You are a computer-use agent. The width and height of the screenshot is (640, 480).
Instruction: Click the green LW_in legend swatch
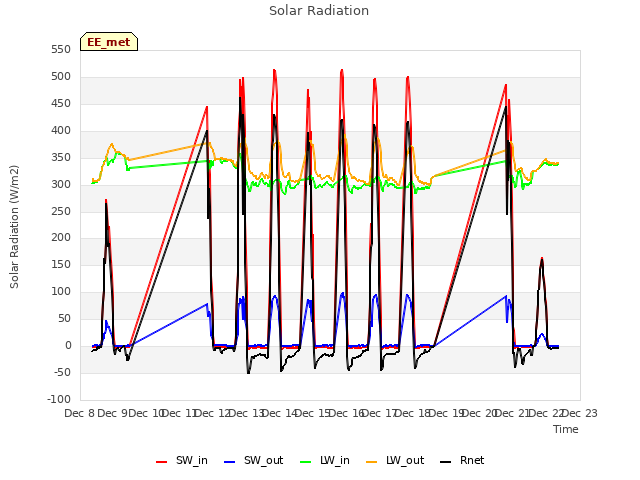tap(305, 462)
